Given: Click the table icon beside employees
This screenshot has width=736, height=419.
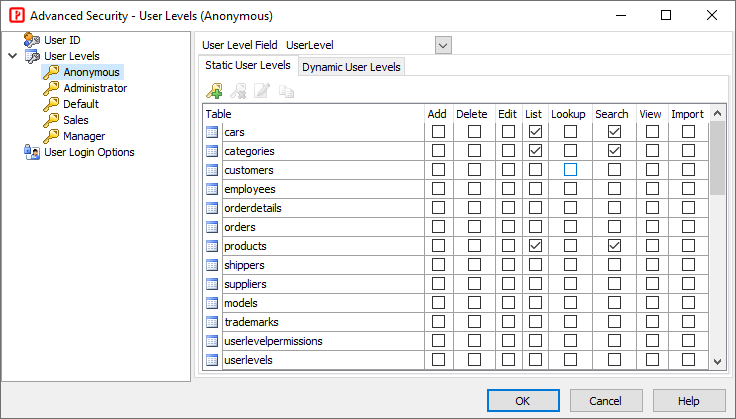Looking at the screenshot, I should point(212,189).
